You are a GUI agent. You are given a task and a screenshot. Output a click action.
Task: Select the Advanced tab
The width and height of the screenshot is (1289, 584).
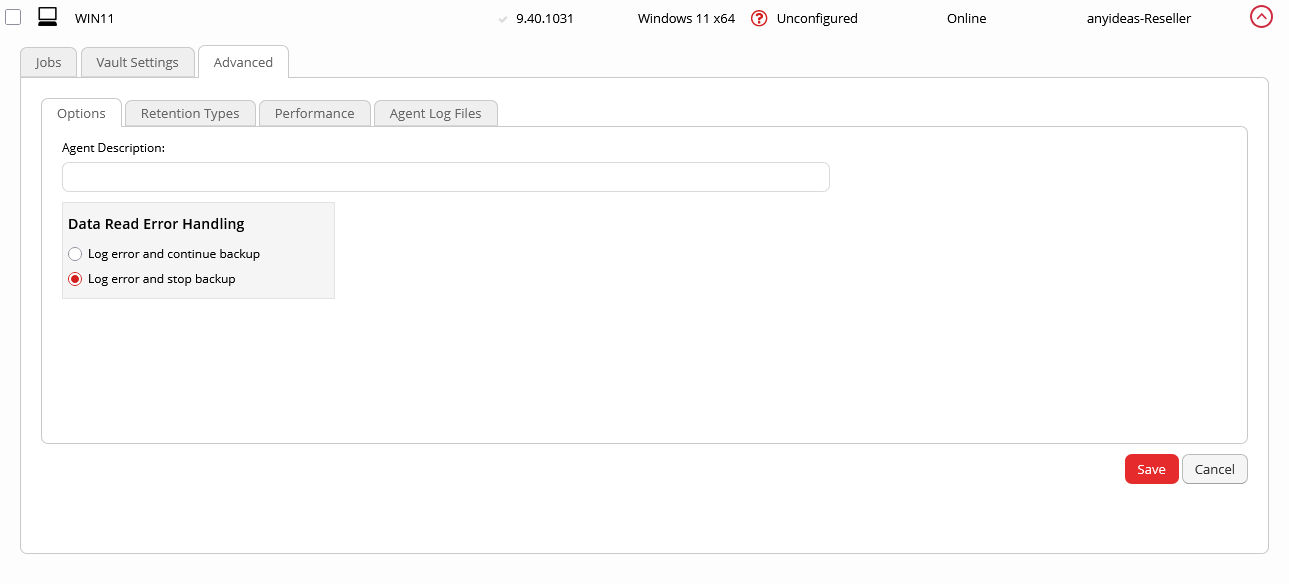point(243,62)
